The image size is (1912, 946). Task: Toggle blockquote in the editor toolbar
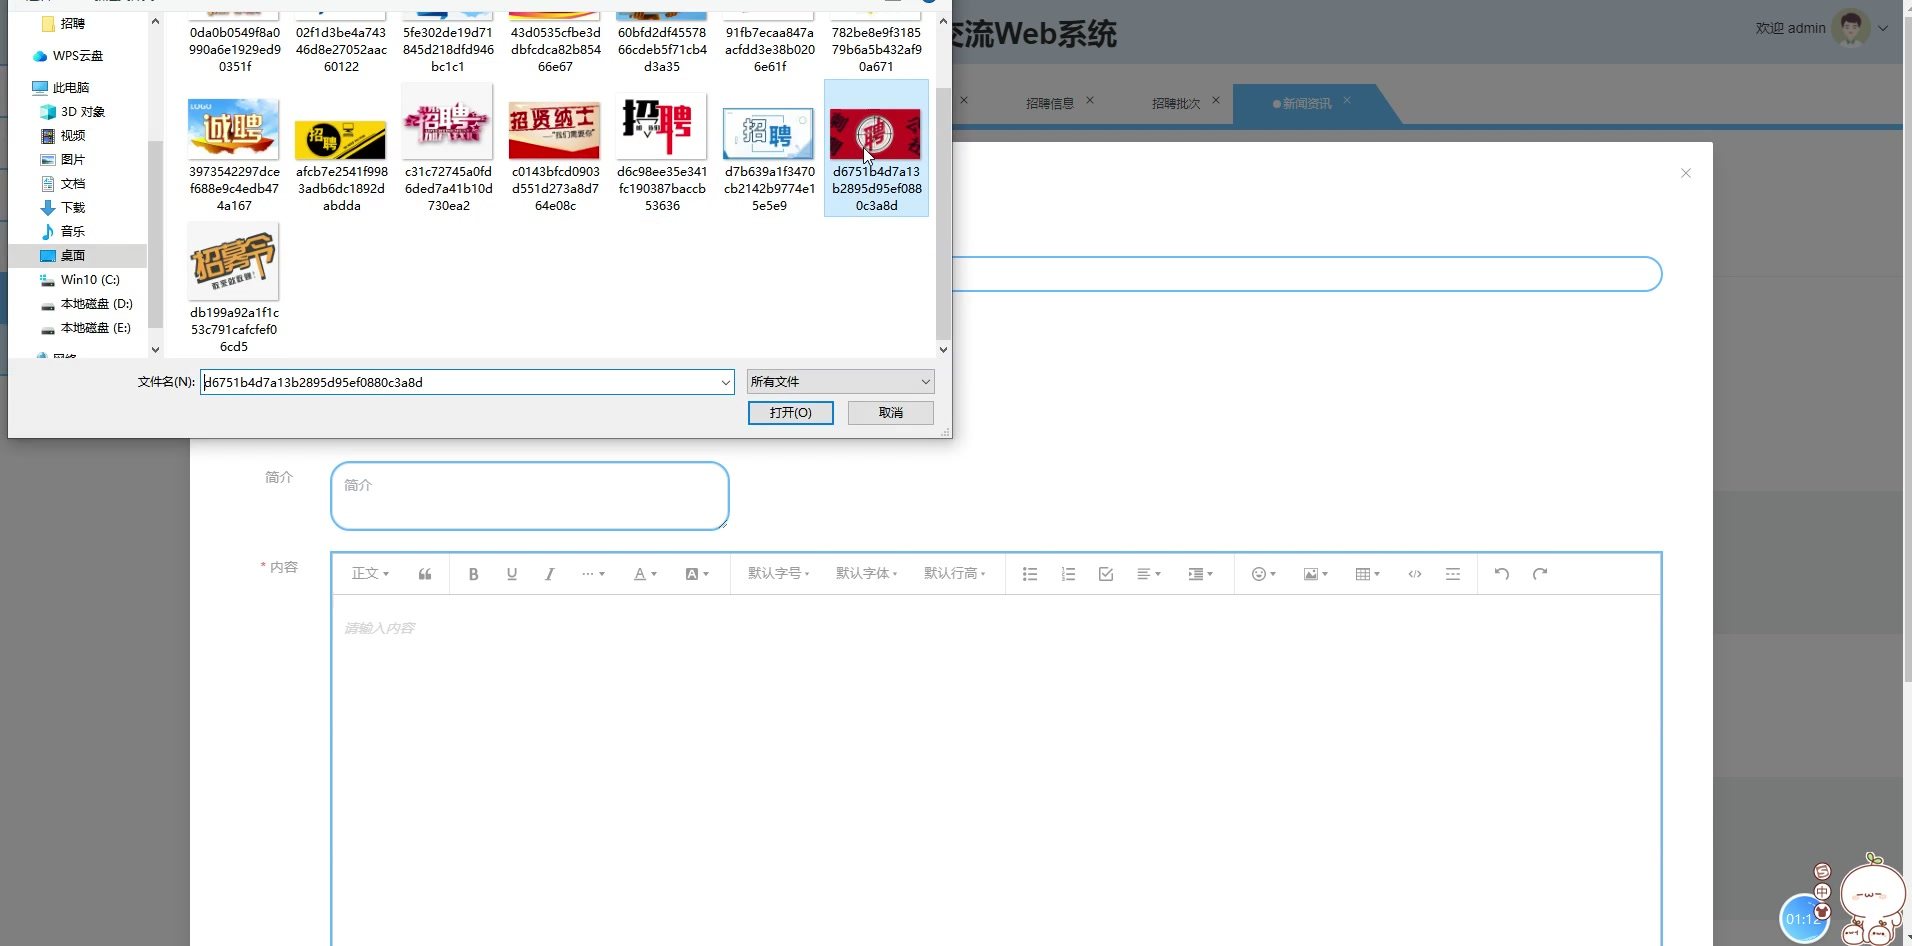425,574
